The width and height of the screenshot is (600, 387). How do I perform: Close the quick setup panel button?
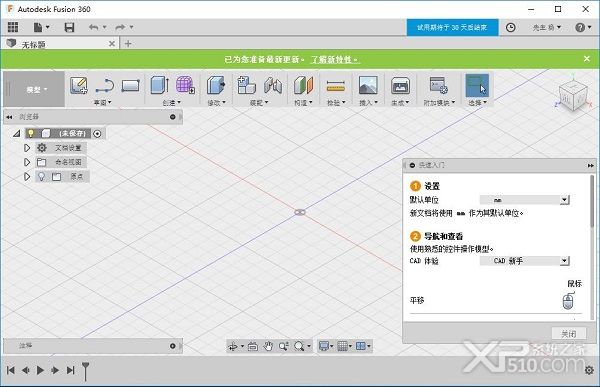[x=569, y=334]
